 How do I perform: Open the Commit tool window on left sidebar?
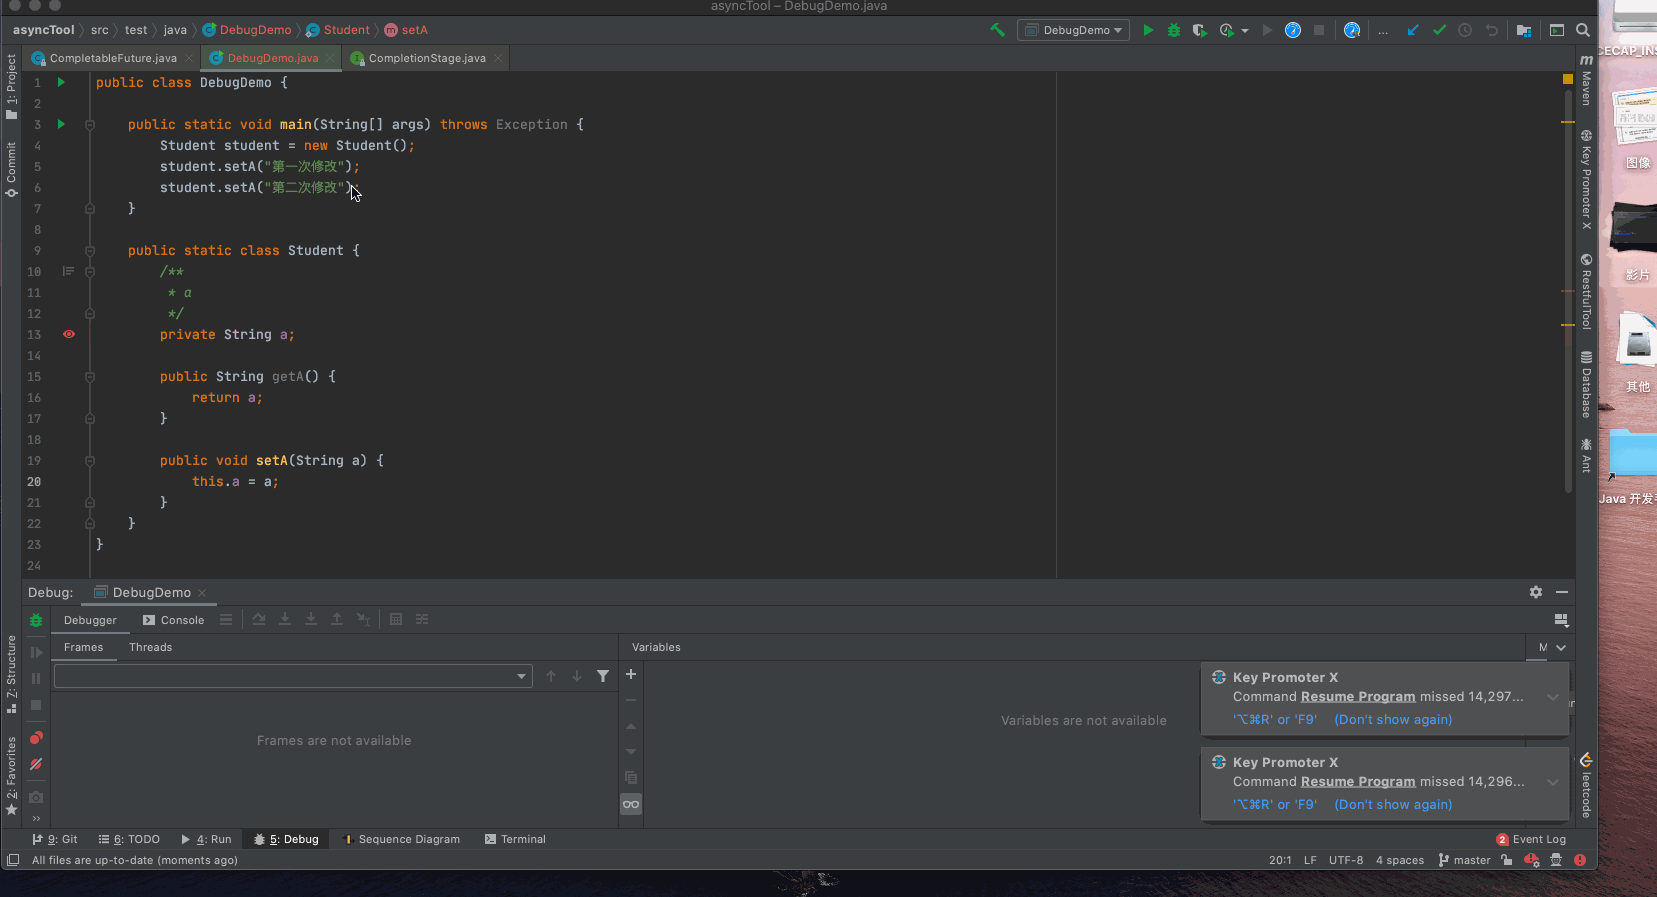tap(11, 169)
